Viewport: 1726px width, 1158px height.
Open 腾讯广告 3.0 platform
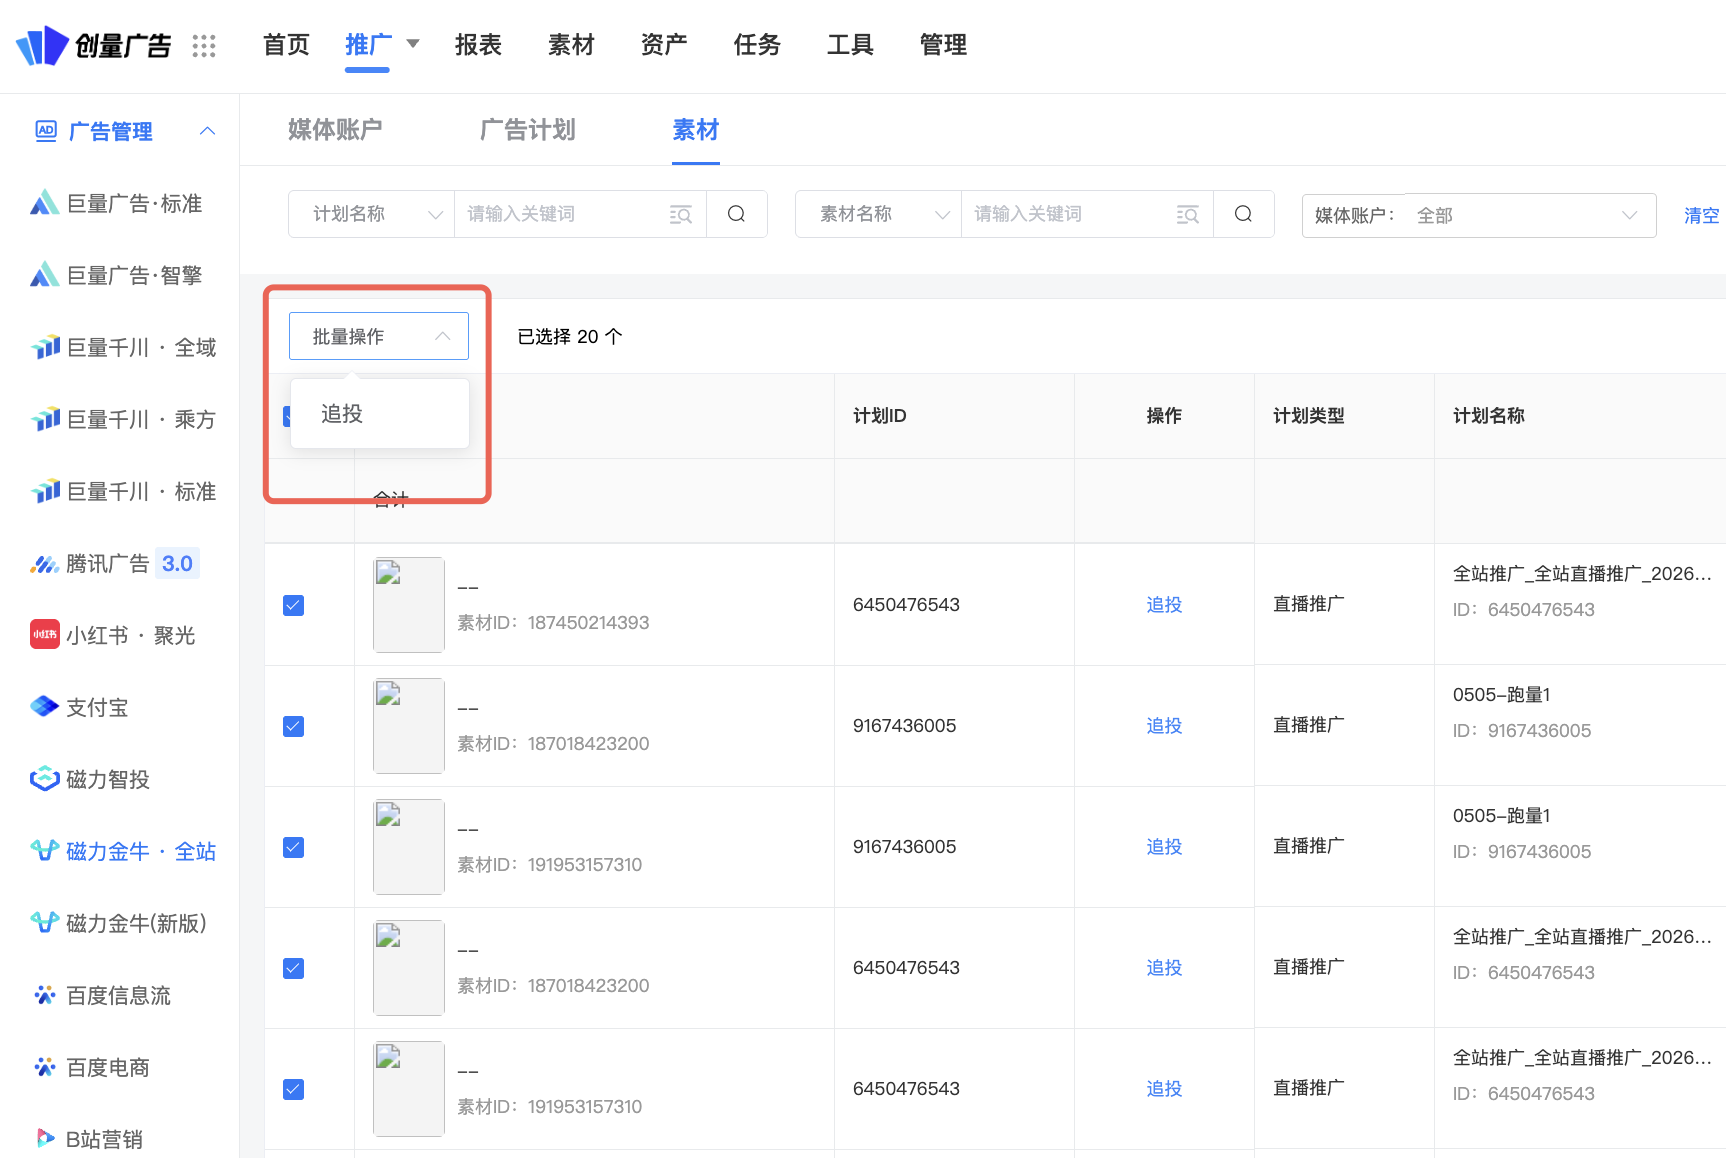click(x=115, y=564)
